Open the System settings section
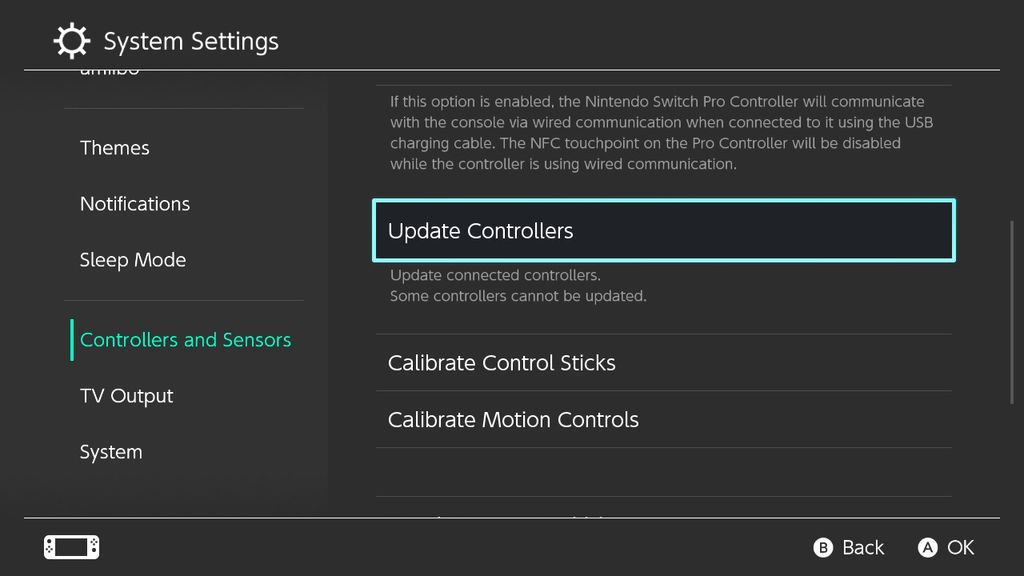 pos(111,451)
